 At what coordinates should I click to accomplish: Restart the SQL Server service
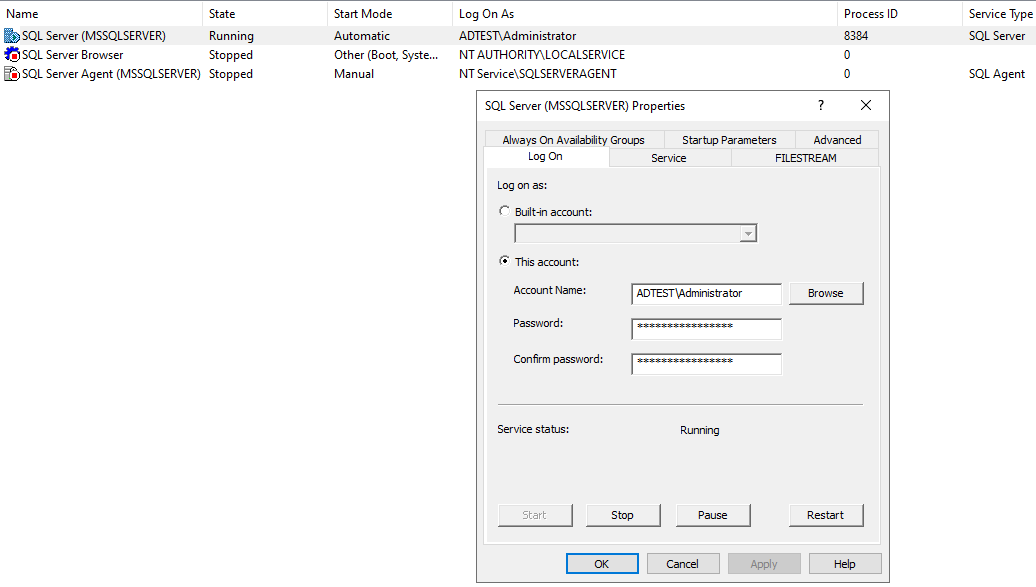click(826, 515)
